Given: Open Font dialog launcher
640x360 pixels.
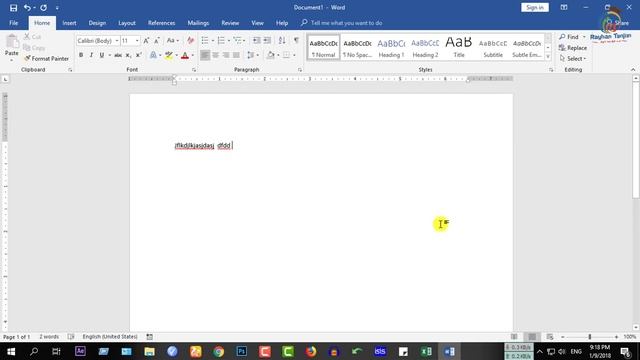Looking at the screenshot, I should pos(194,70).
